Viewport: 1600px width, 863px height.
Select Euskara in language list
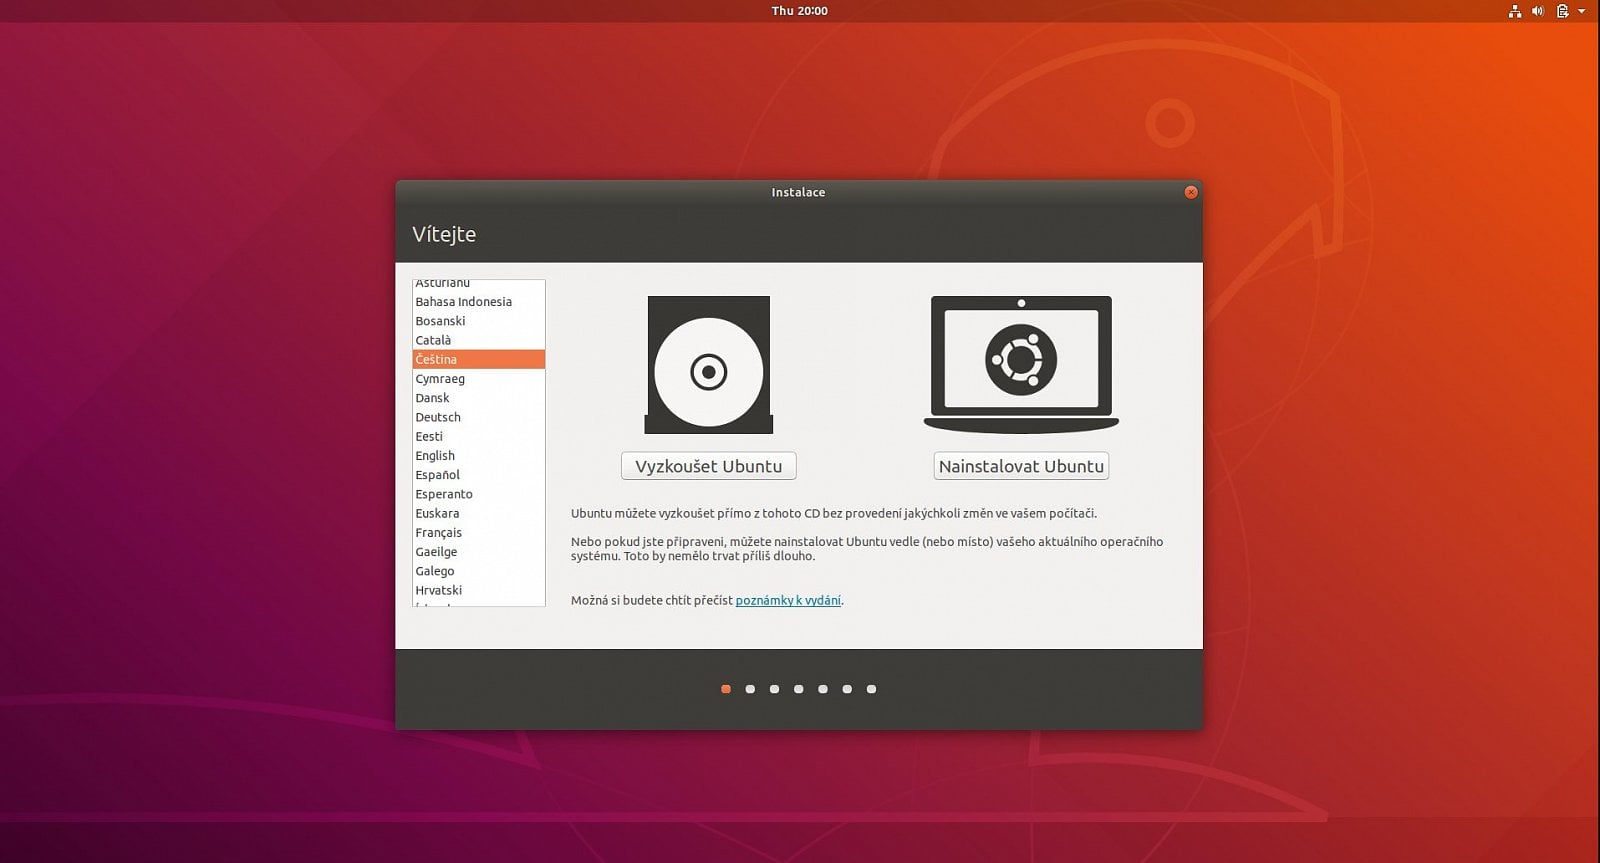[x=479, y=513]
